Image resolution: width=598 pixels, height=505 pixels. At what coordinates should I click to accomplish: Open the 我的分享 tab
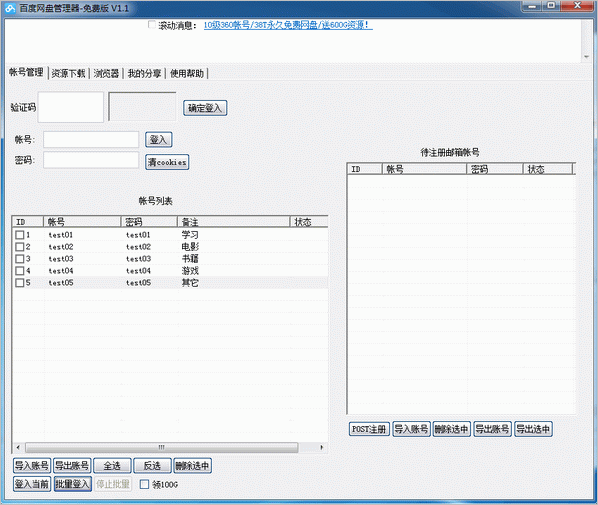tap(144, 73)
